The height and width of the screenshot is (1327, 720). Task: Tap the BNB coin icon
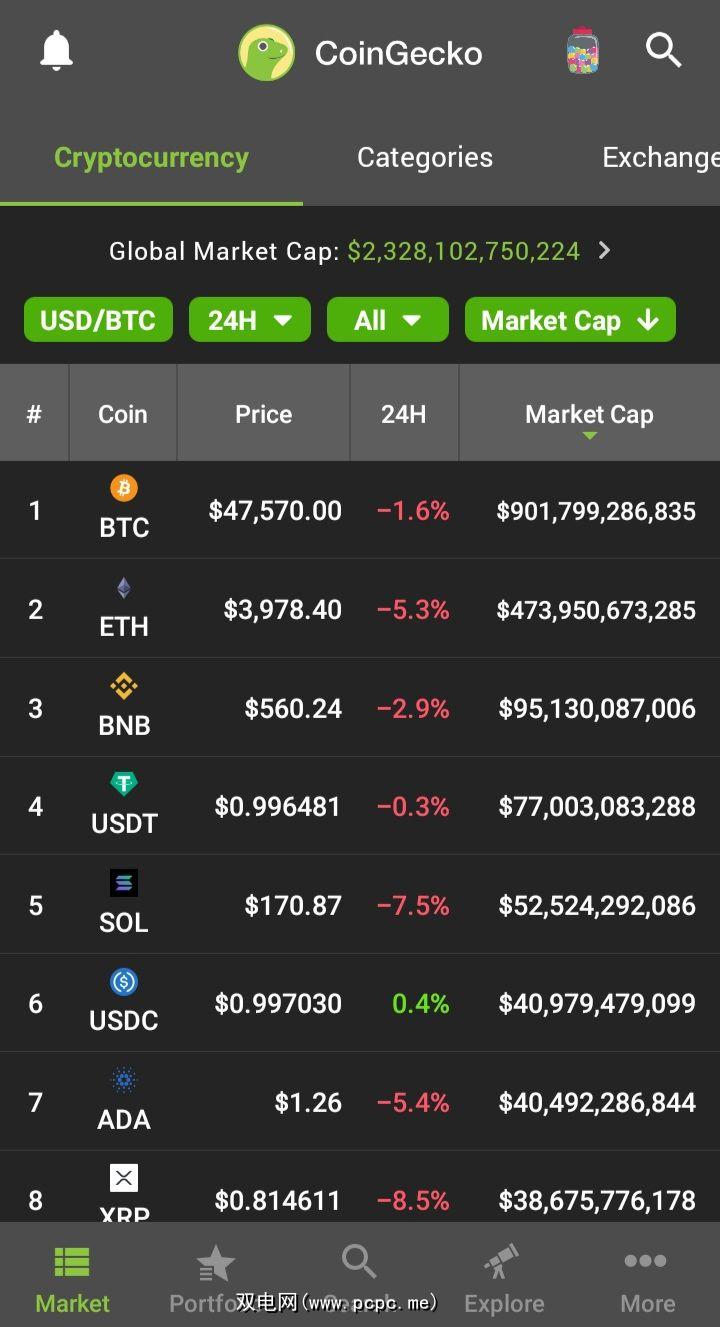124,687
